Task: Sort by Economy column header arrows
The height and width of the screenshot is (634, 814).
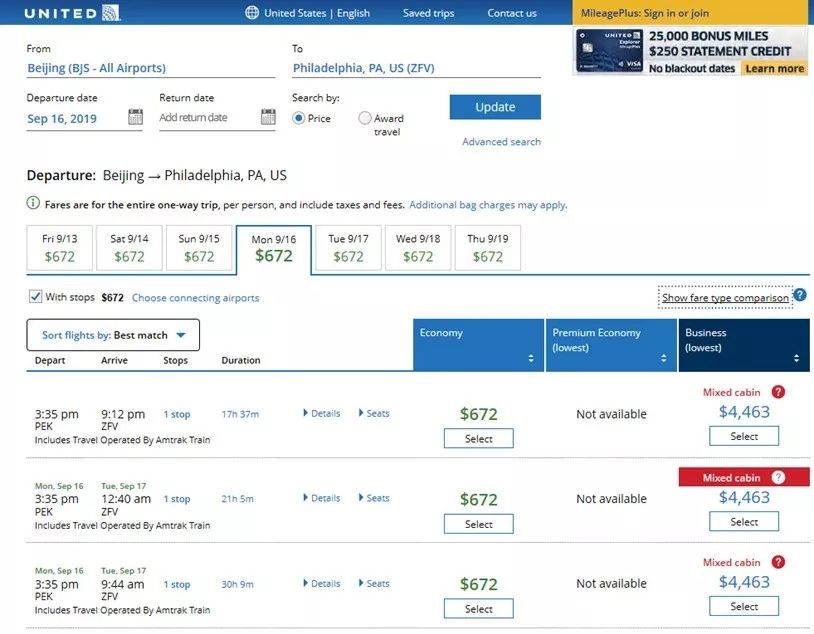Action: [531, 358]
